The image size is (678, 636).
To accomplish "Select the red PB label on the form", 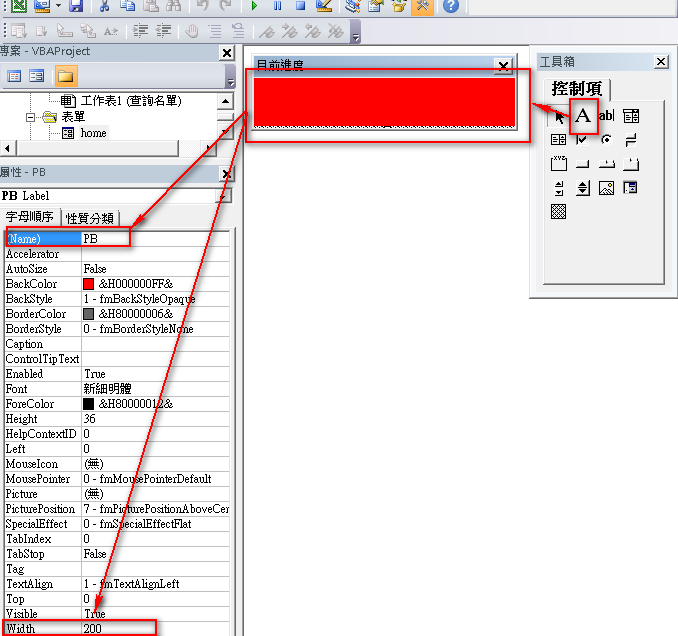I will 384,102.
